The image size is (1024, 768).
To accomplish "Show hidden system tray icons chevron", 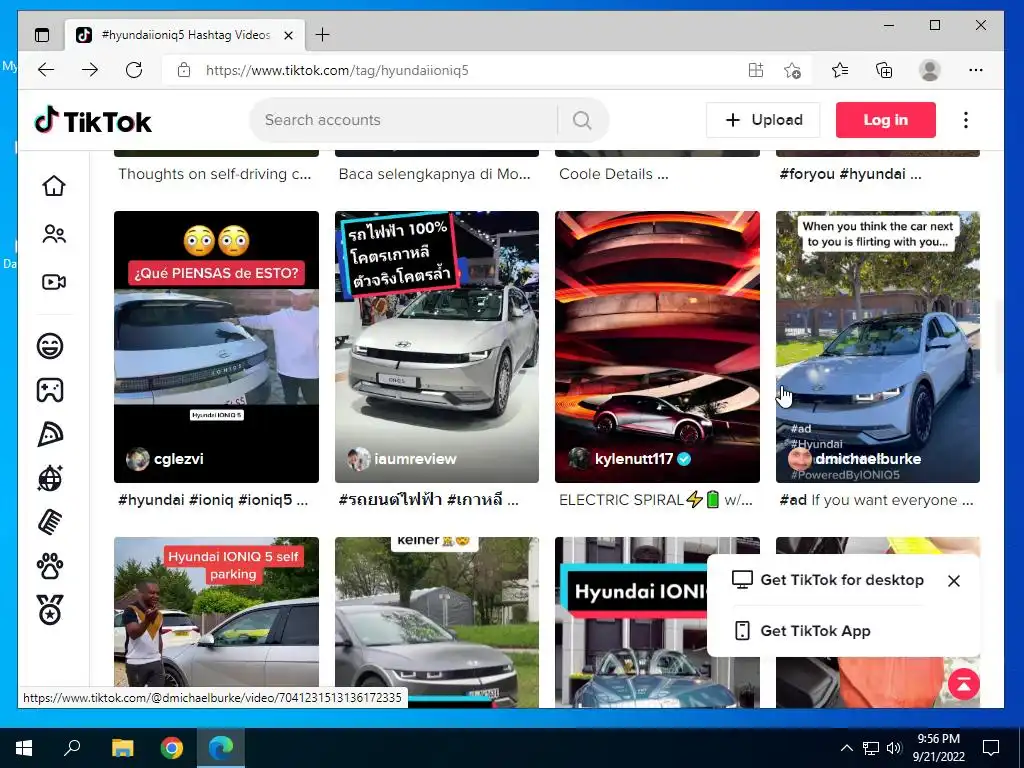I will (846, 748).
